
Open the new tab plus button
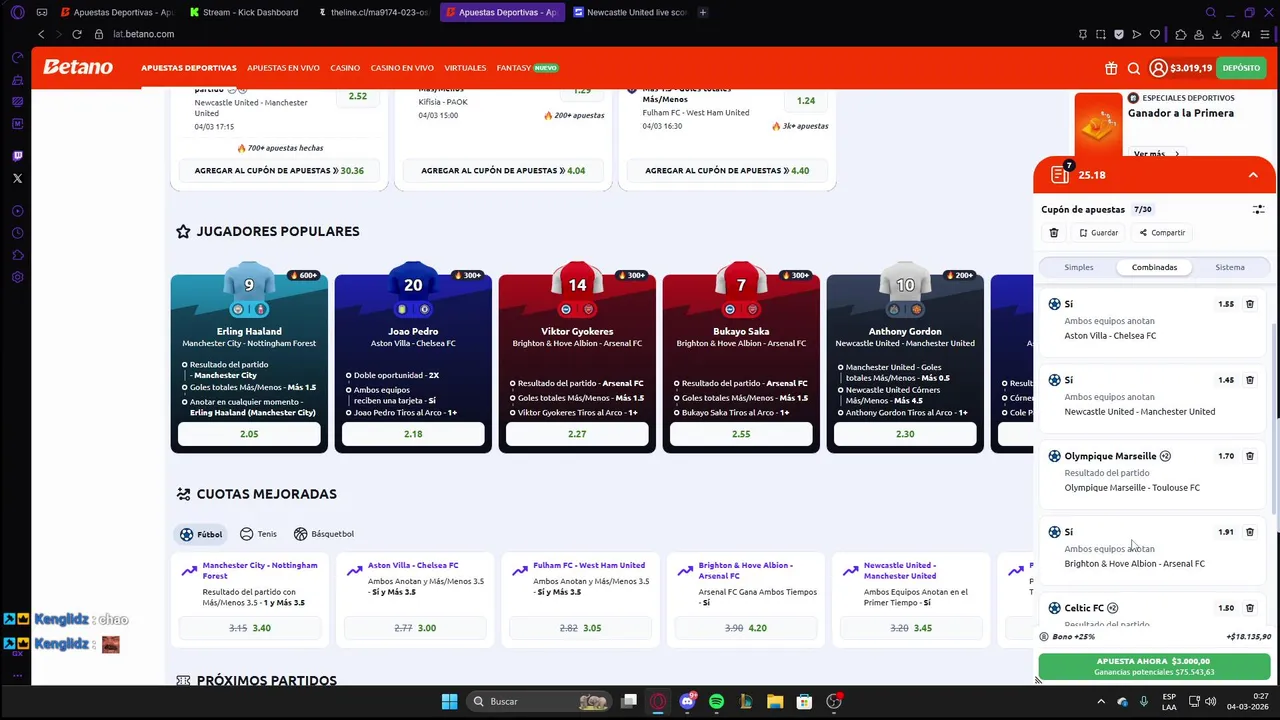tap(703, 12)
